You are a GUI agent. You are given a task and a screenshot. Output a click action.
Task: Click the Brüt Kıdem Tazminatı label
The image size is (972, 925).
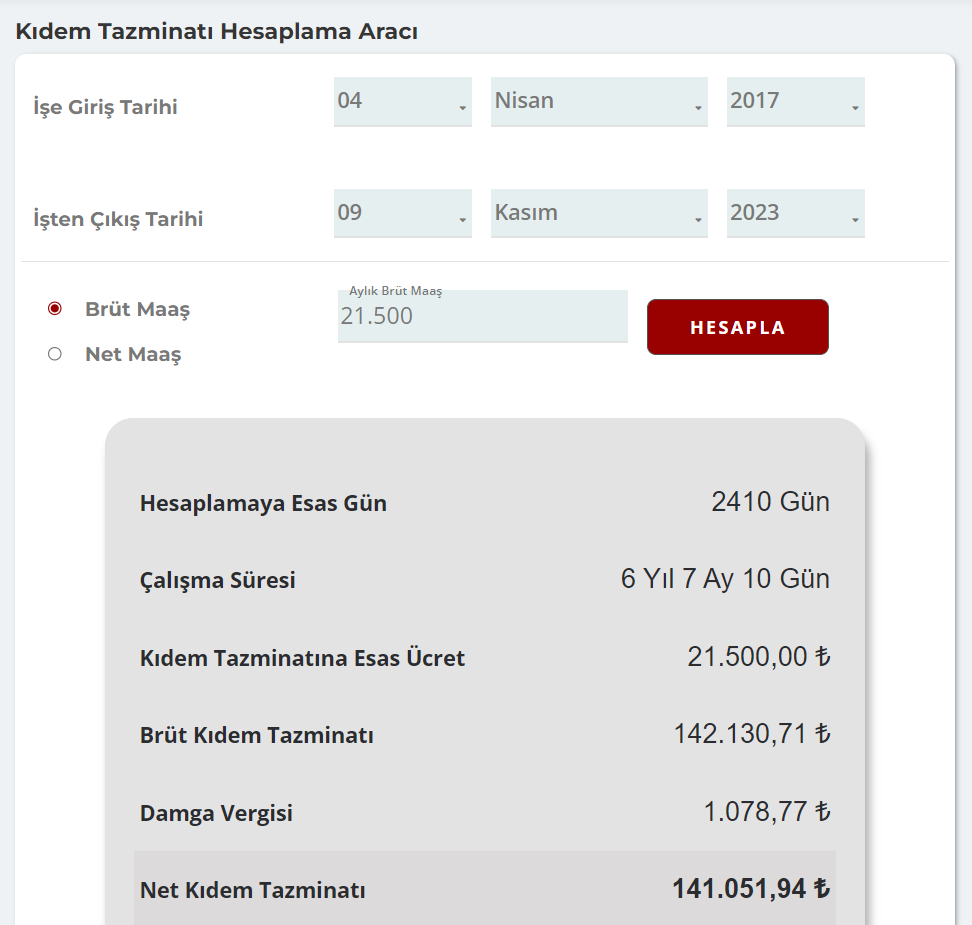tap(257, 735)
